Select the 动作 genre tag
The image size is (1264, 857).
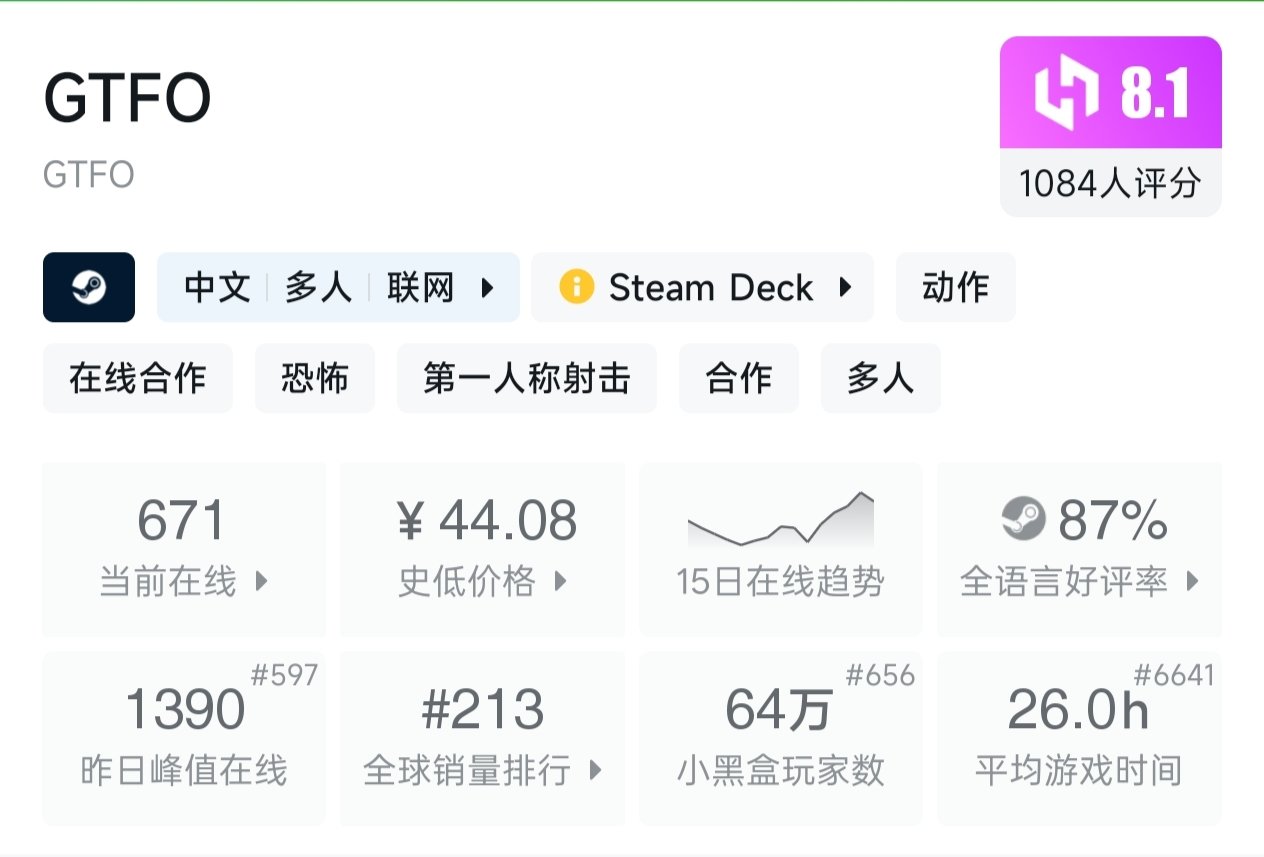[955, 288]
